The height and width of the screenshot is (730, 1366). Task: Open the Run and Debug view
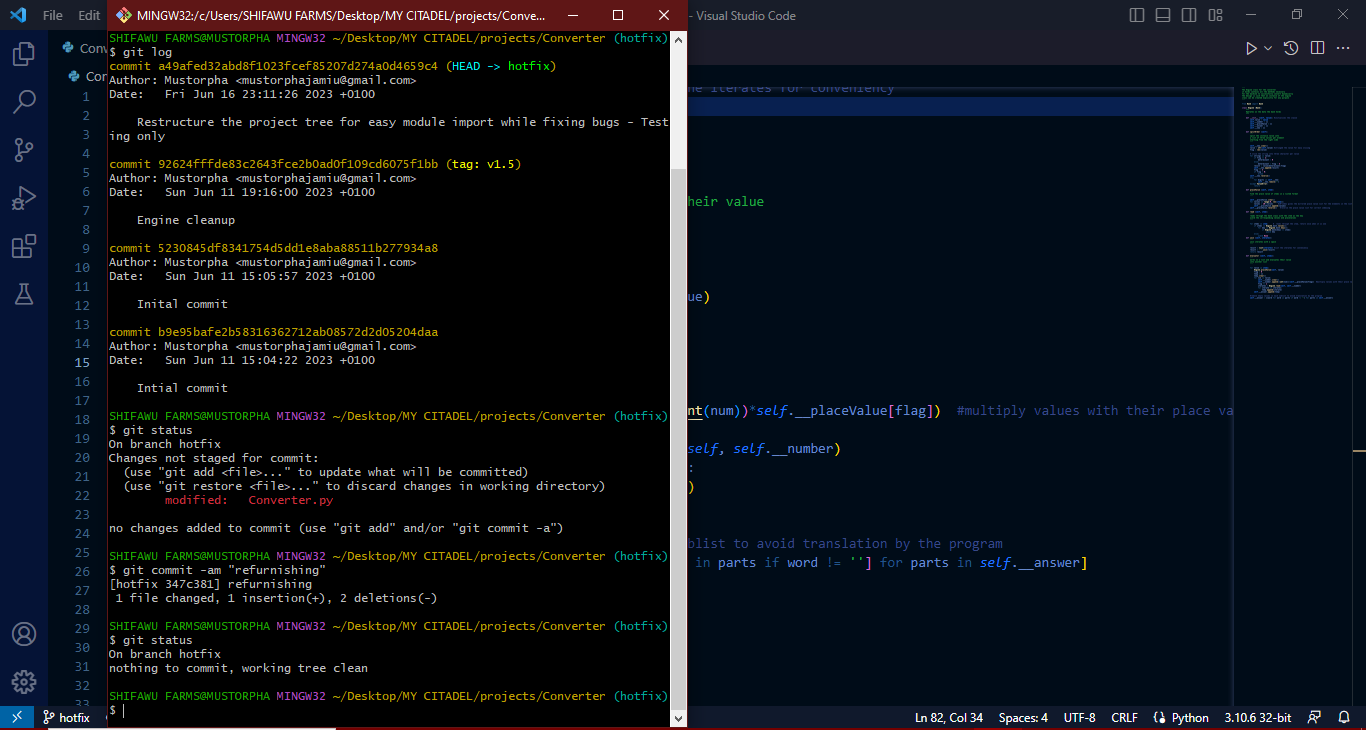(24, 198)
